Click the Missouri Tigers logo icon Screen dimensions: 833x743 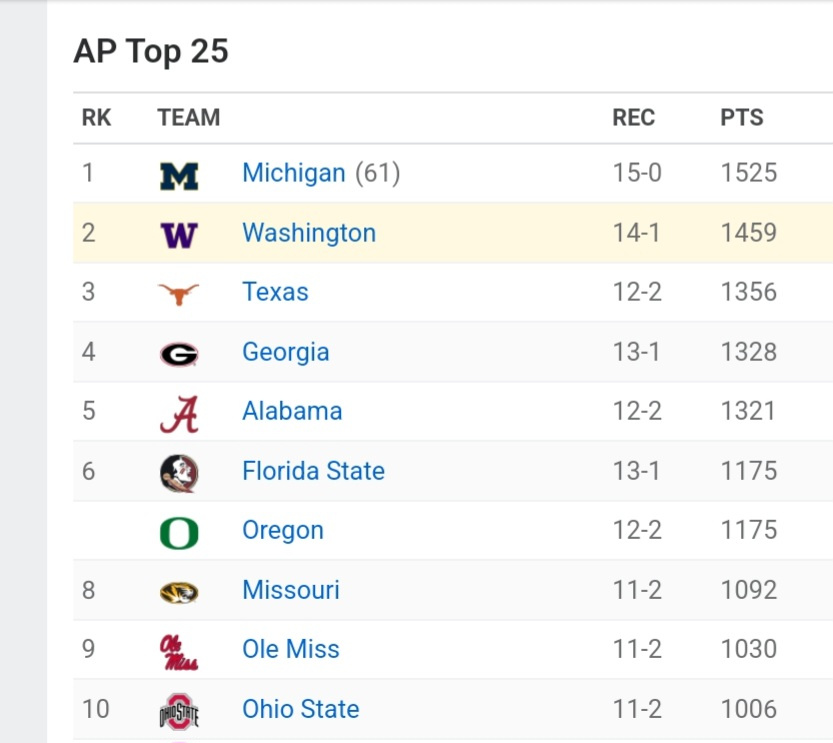click(179, 591)
